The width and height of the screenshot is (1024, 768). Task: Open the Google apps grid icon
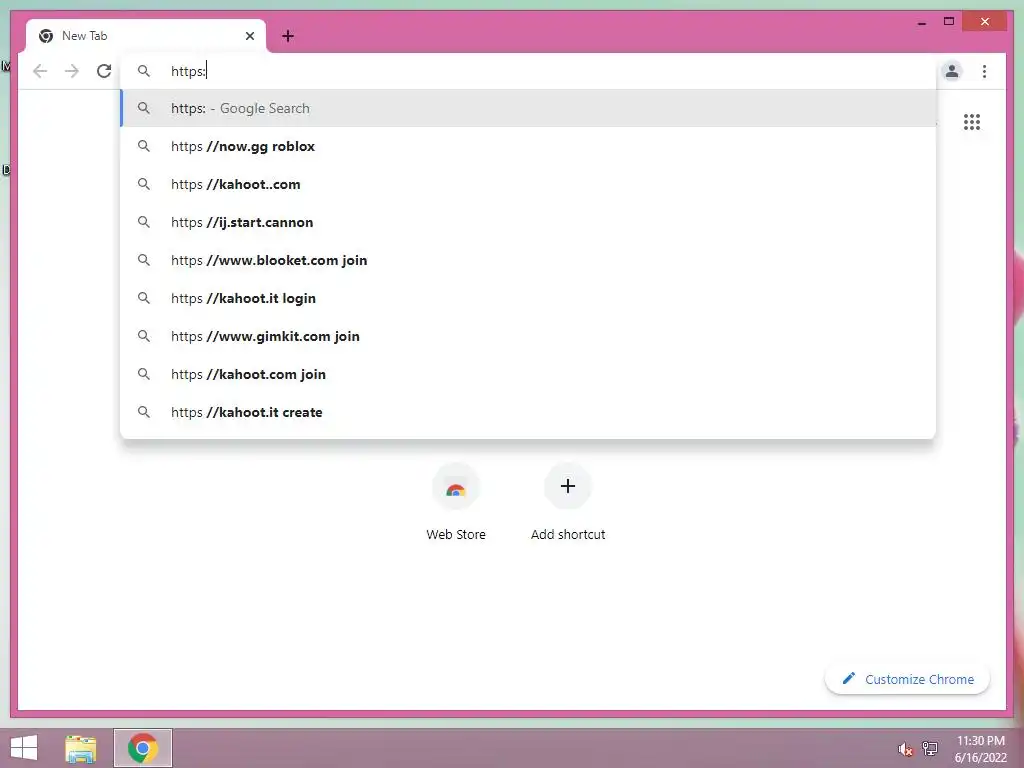[972, 122]
